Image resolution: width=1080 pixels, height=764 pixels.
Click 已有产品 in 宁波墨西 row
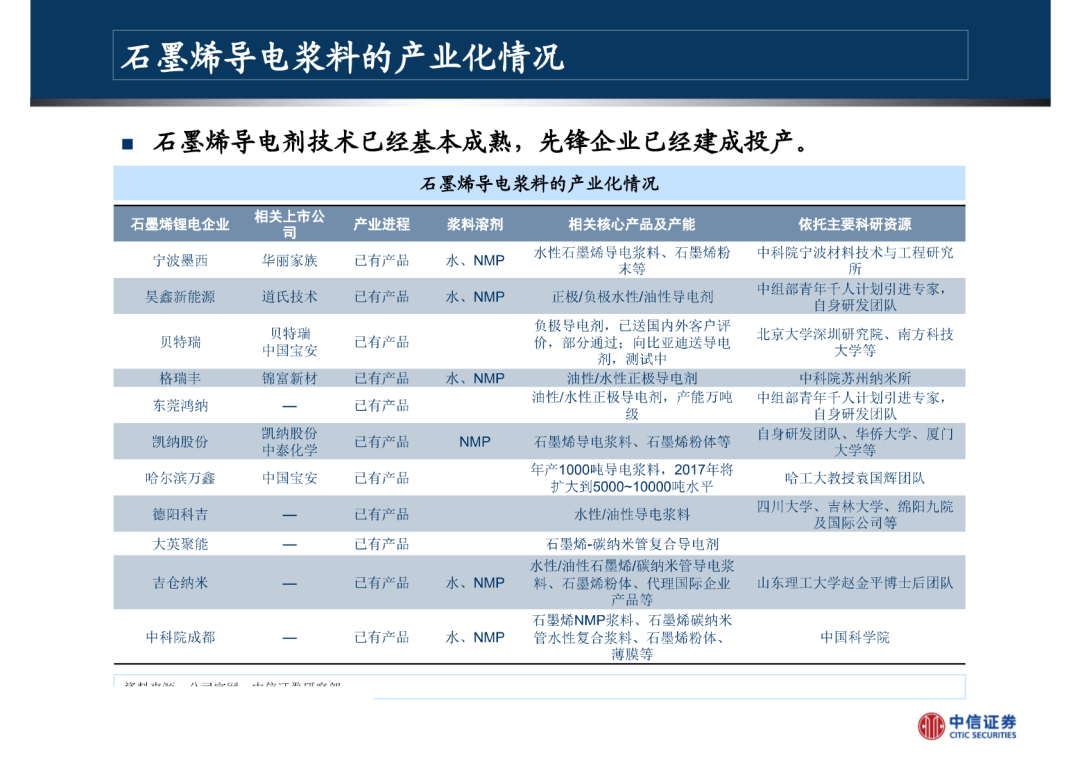(382, 260)
